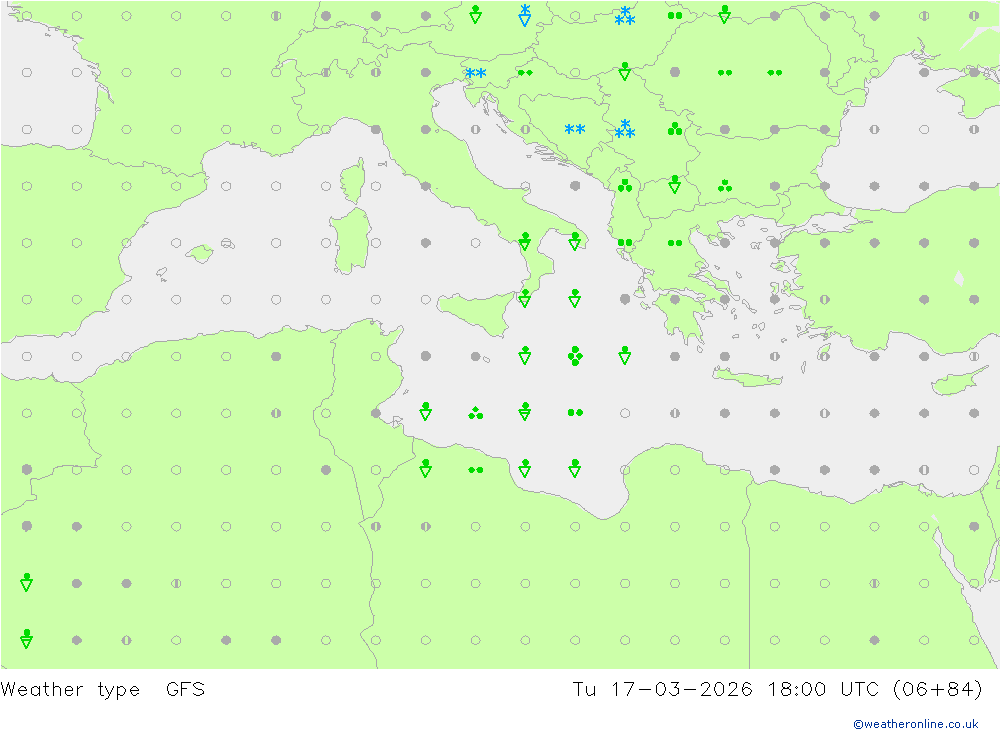Click the blue snow-shower triangle symbol along the top edge
This screenshot has height=733, width=1000.
(x=525, y=15)
